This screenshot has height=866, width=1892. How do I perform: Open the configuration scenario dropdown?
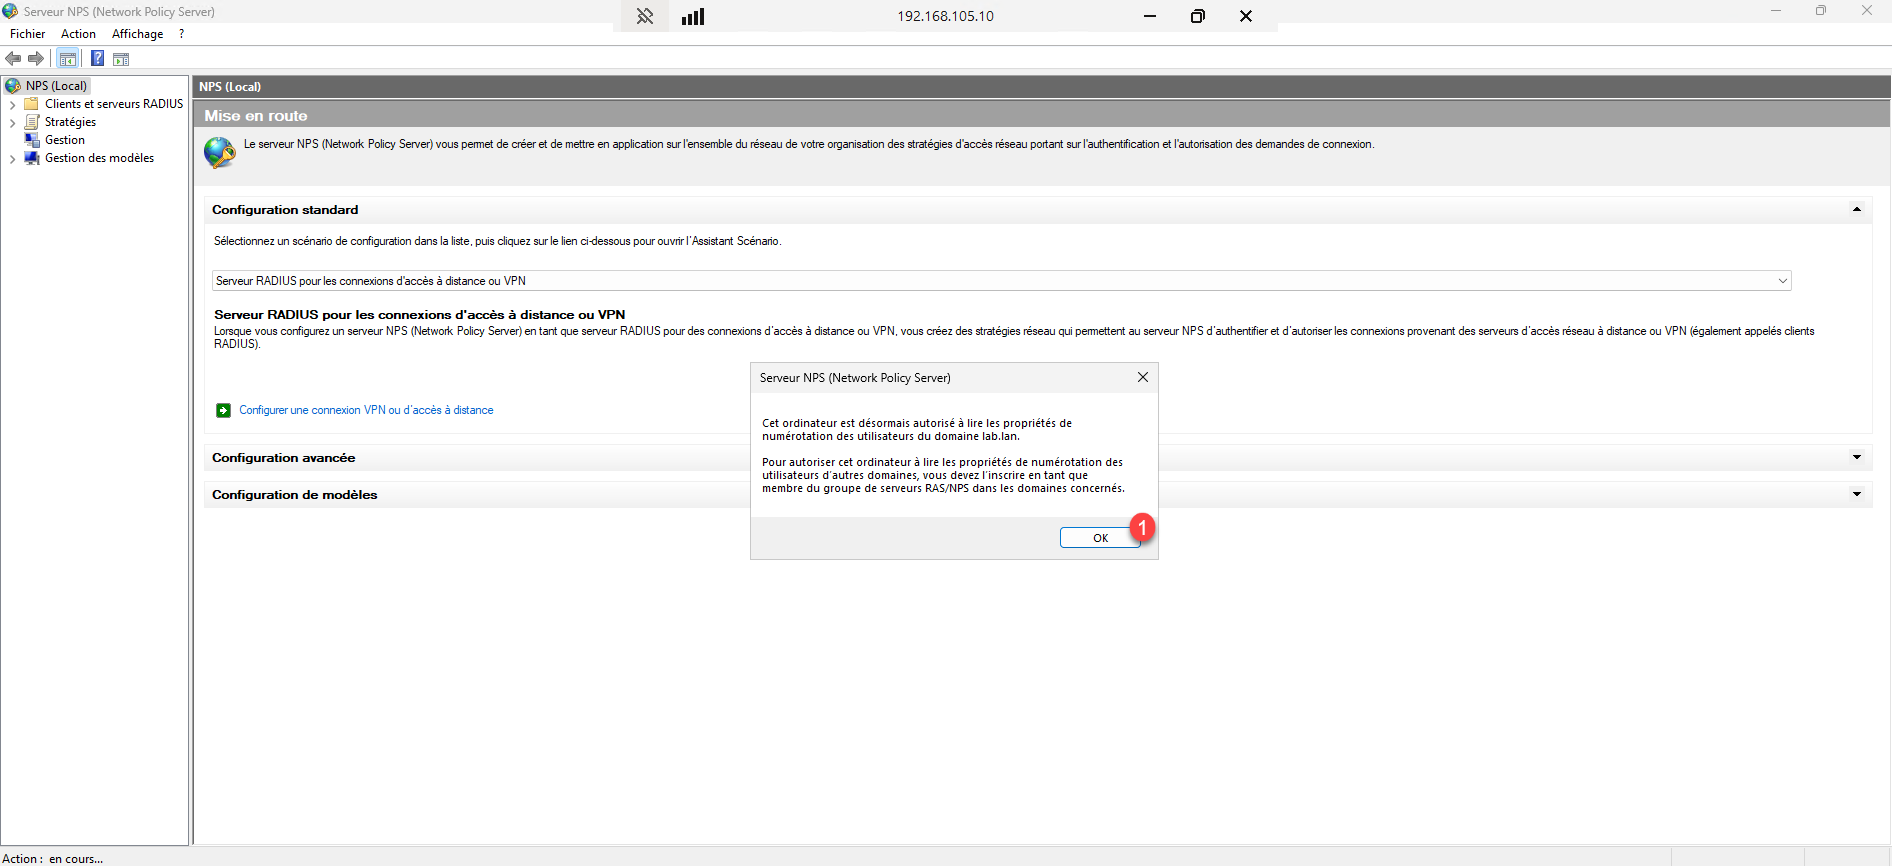click(1782, 281)
